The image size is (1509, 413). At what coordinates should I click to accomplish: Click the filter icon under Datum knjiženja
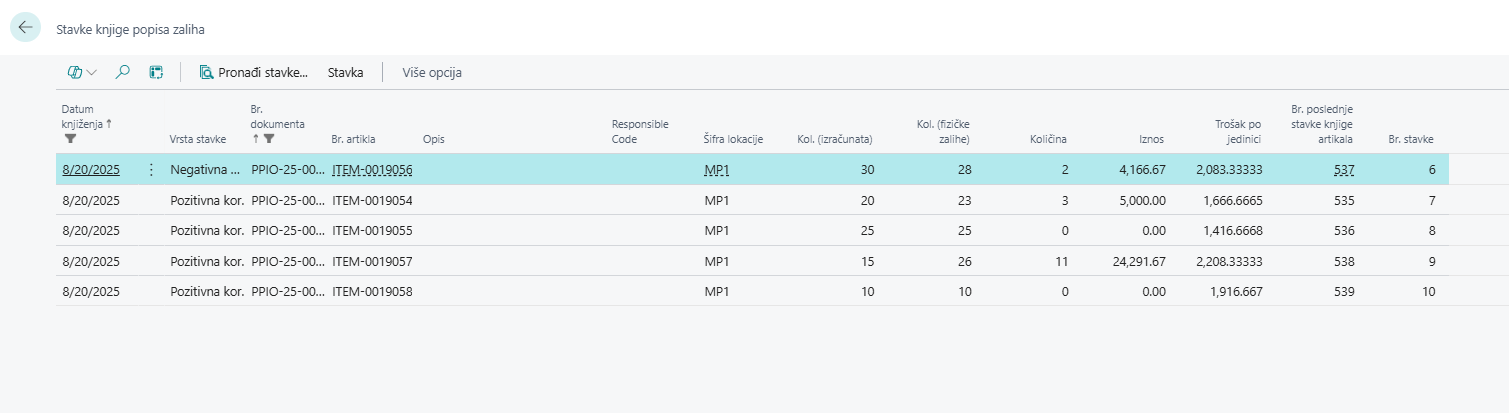70,139
